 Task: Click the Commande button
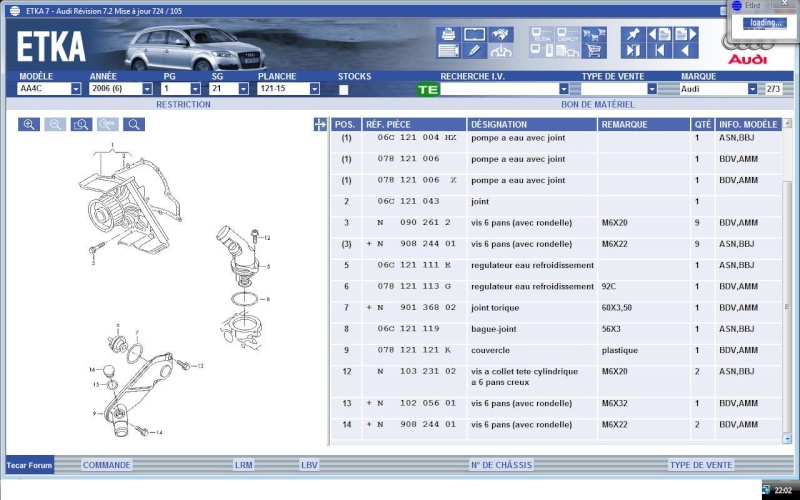[x=107, y=465]
